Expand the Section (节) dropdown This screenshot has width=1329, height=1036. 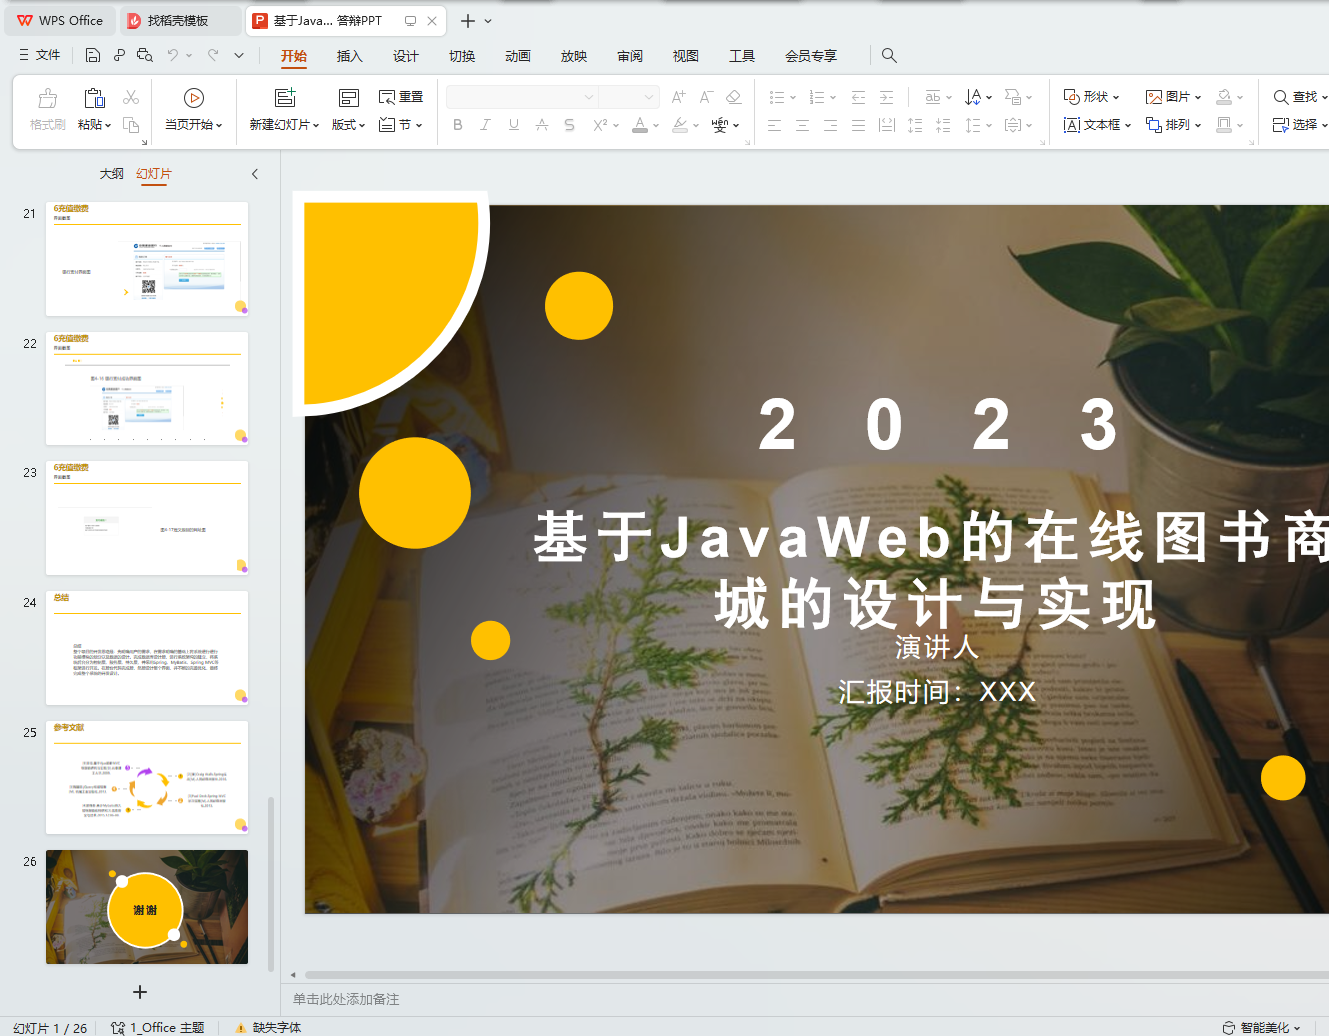[x=419, y=125]
